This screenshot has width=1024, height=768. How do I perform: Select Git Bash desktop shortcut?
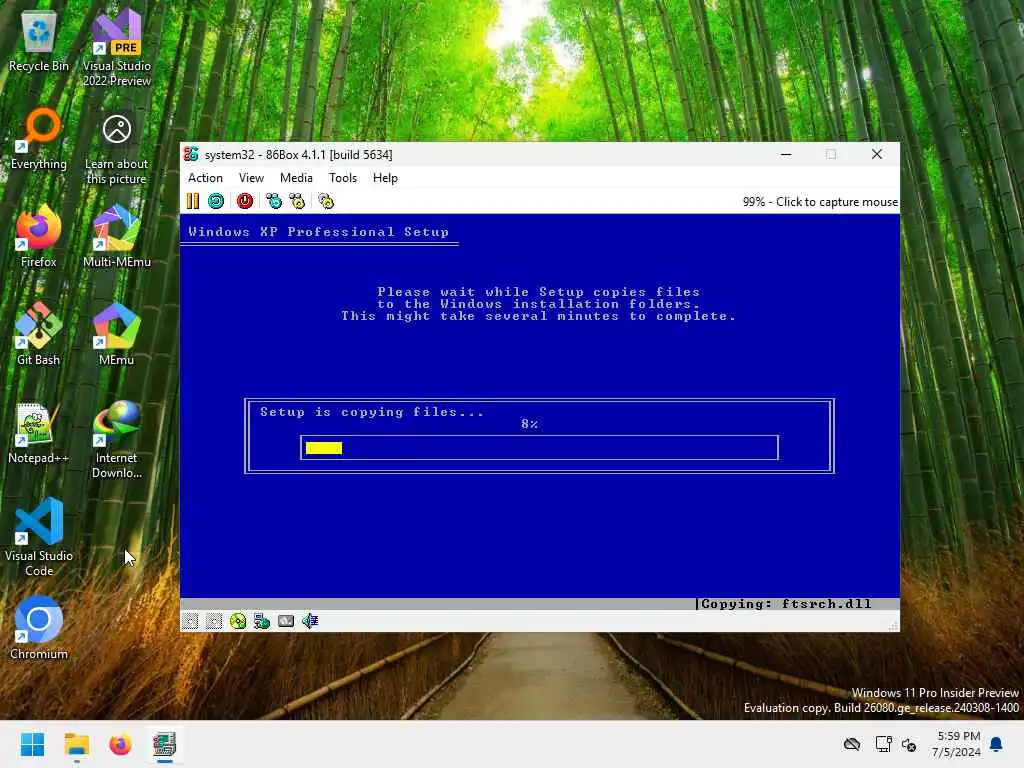click(39, 335)
